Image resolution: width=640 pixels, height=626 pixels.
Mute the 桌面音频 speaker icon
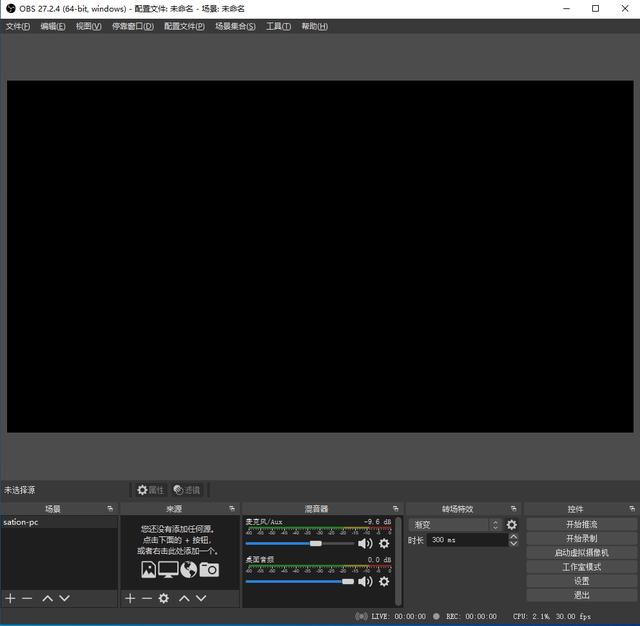[x=365, y=582]
